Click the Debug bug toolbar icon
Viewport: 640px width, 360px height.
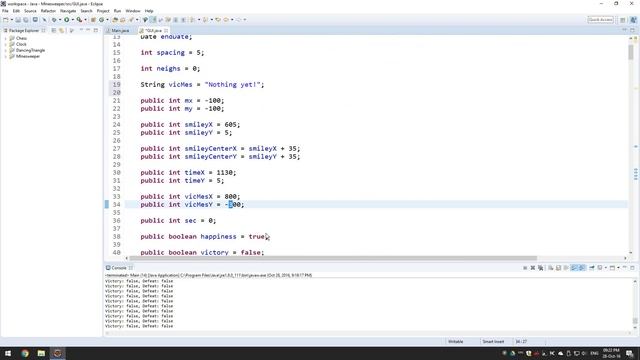click(x=54, y=20)
